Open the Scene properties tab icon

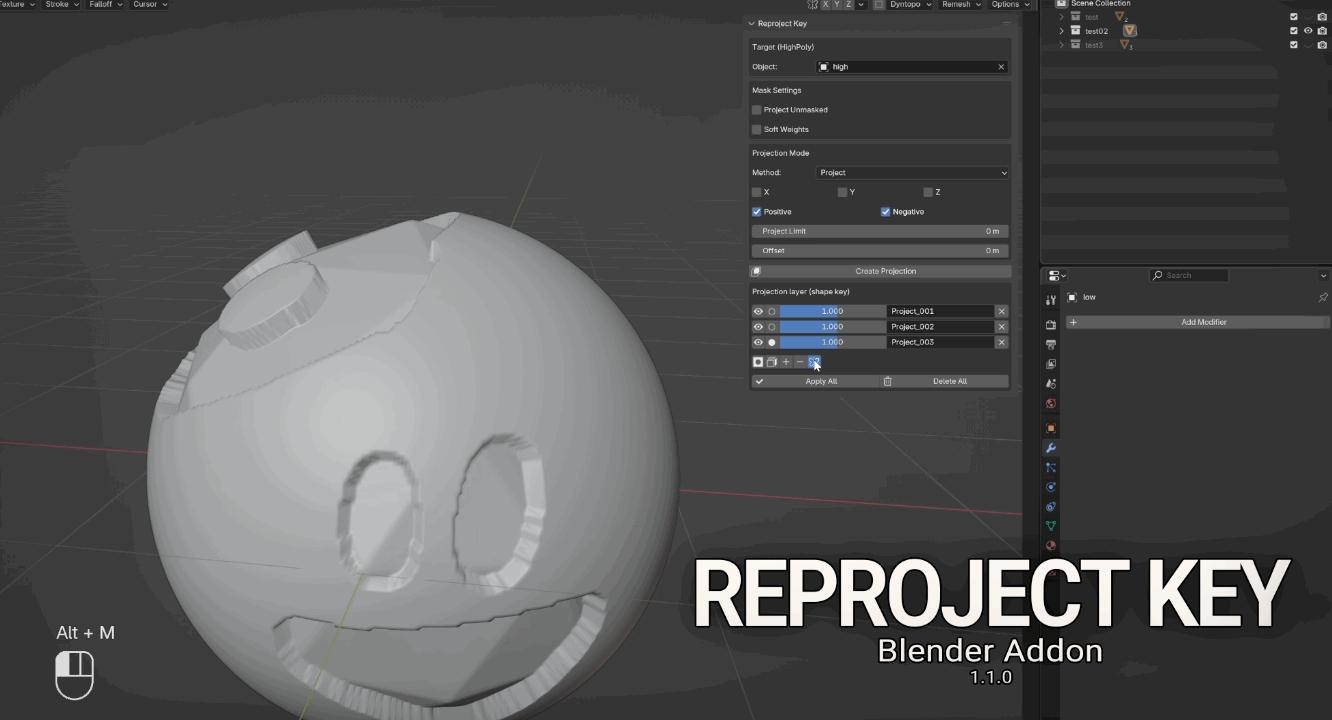click(1051, 384)
